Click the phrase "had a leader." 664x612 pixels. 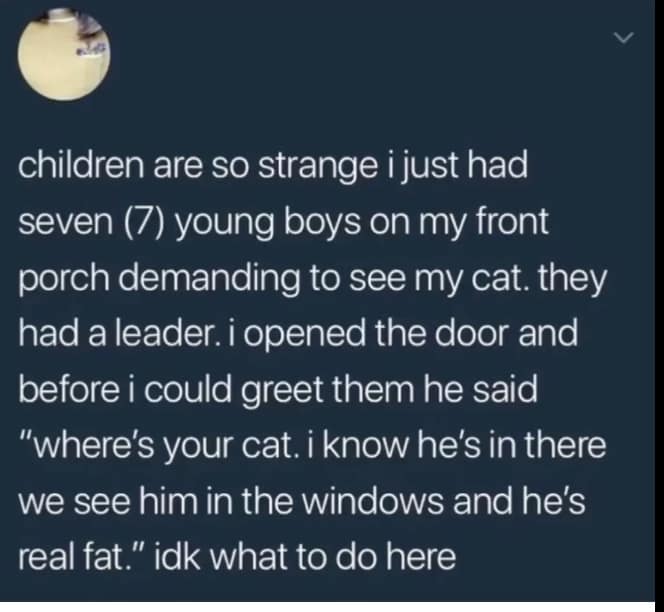114,333
